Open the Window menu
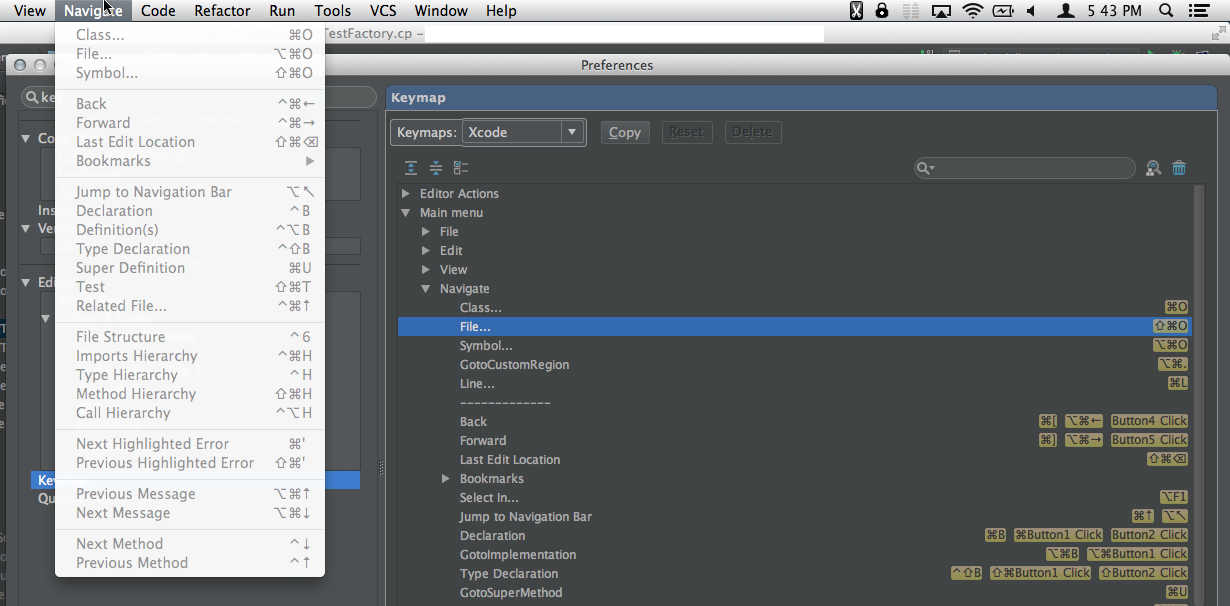This screenshot has height=606, width=1230. coord(441,11)
